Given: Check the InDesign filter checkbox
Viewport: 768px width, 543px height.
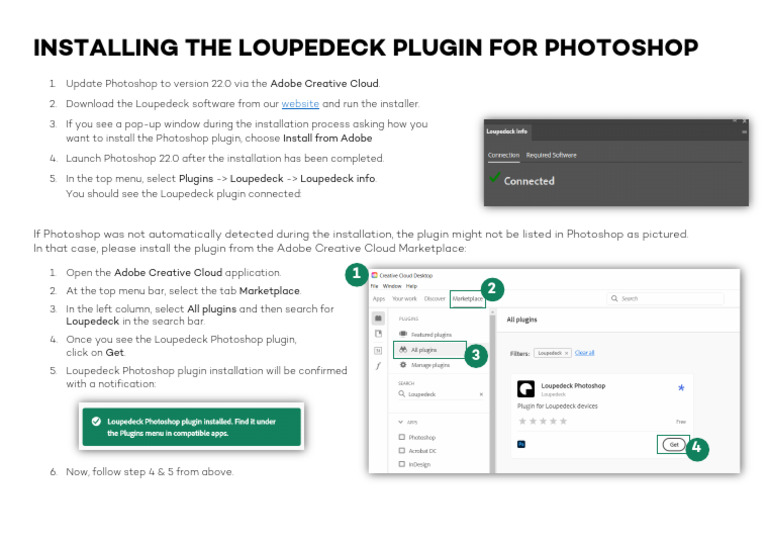Looking at the screenshot, I should 402,464.
